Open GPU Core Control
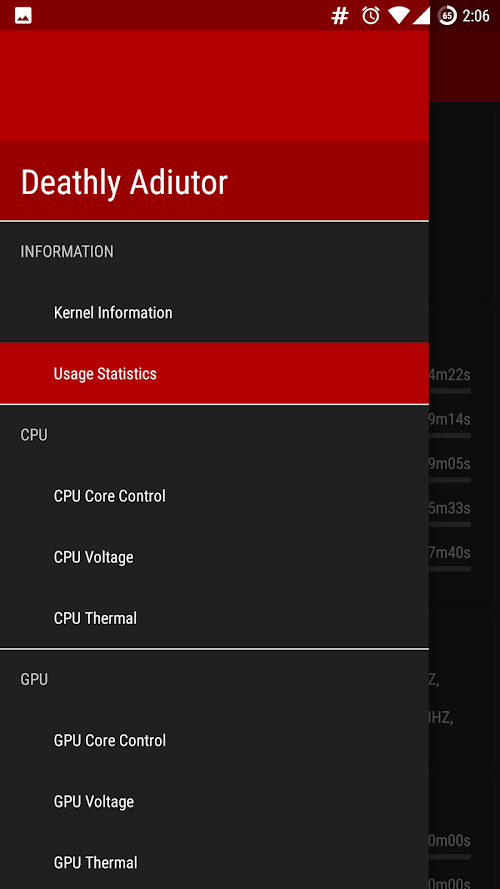 point(214,740)
